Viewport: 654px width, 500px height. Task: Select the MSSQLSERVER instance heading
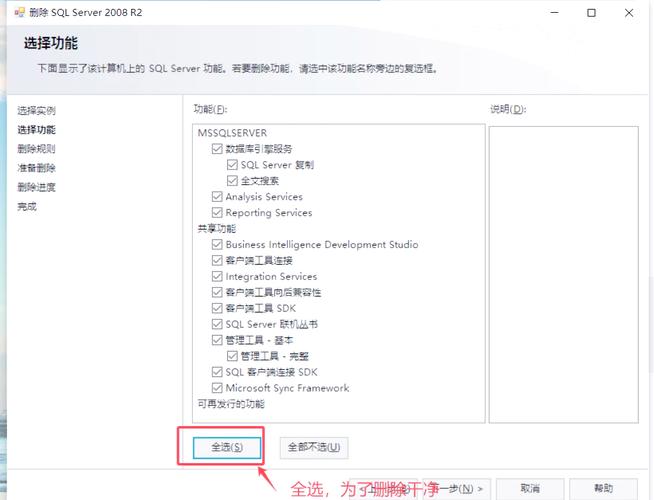(x=232, y=133)
